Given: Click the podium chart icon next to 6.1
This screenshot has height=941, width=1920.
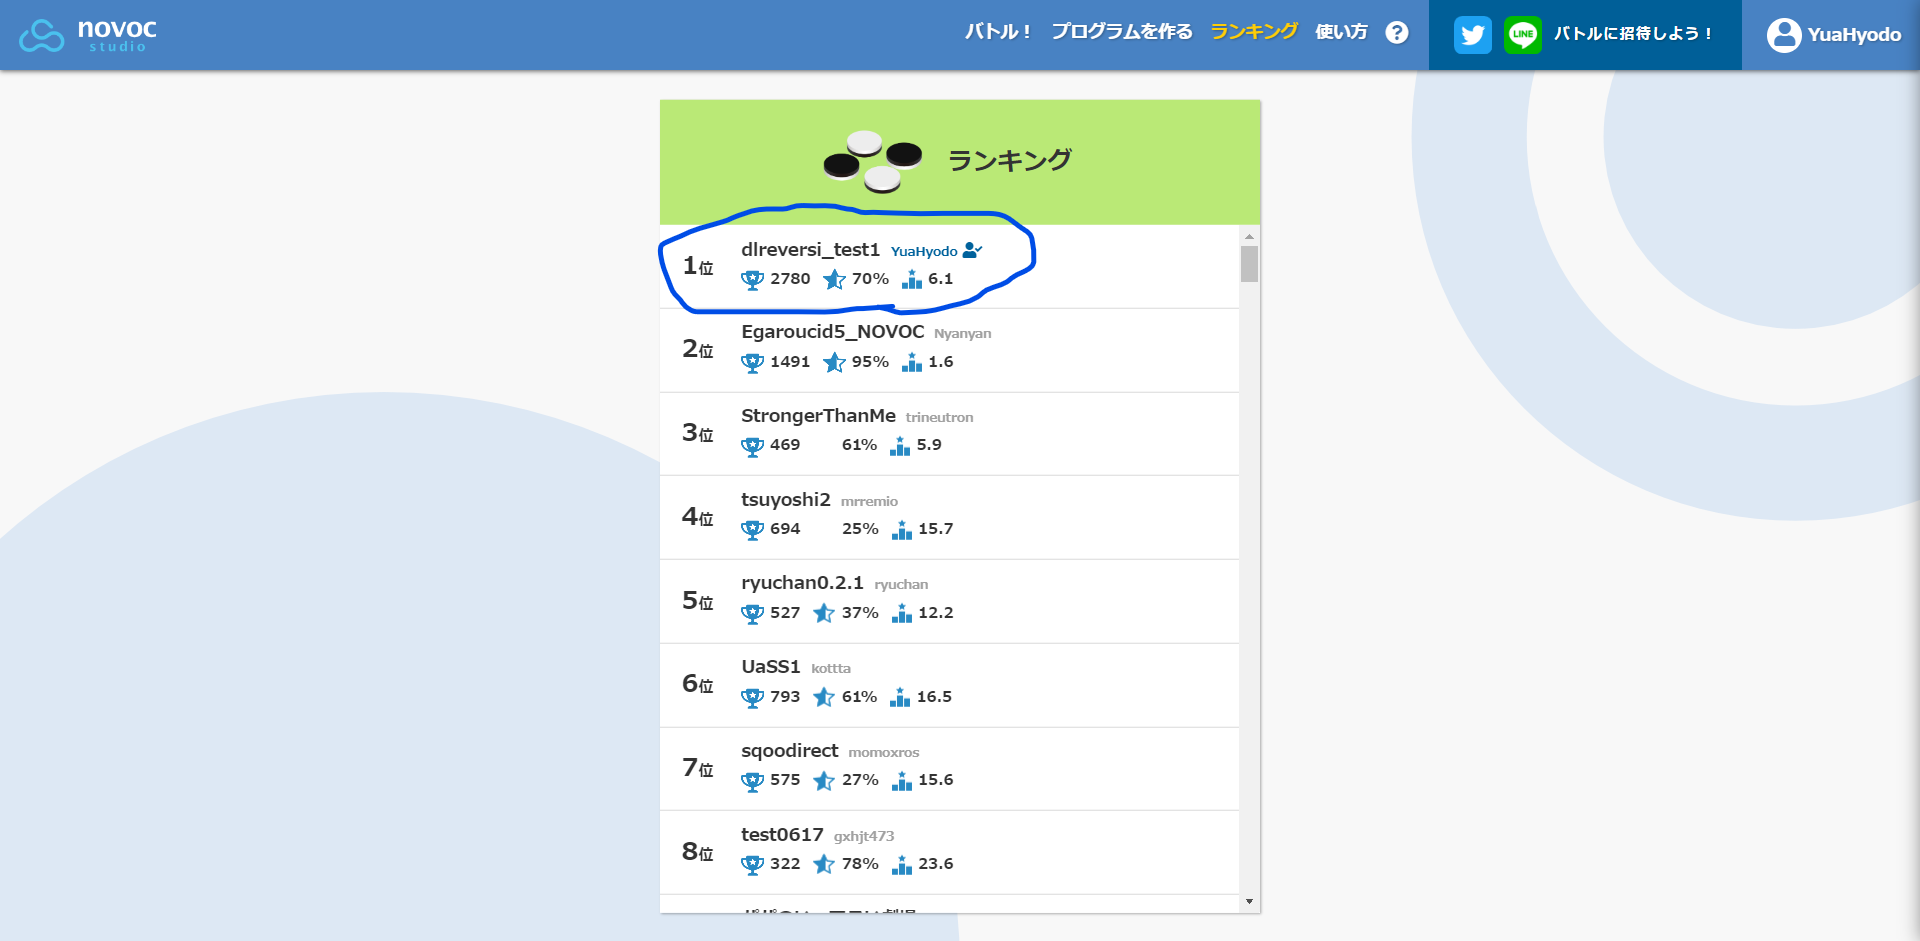Looking at the screenshot, I should 911,280.
